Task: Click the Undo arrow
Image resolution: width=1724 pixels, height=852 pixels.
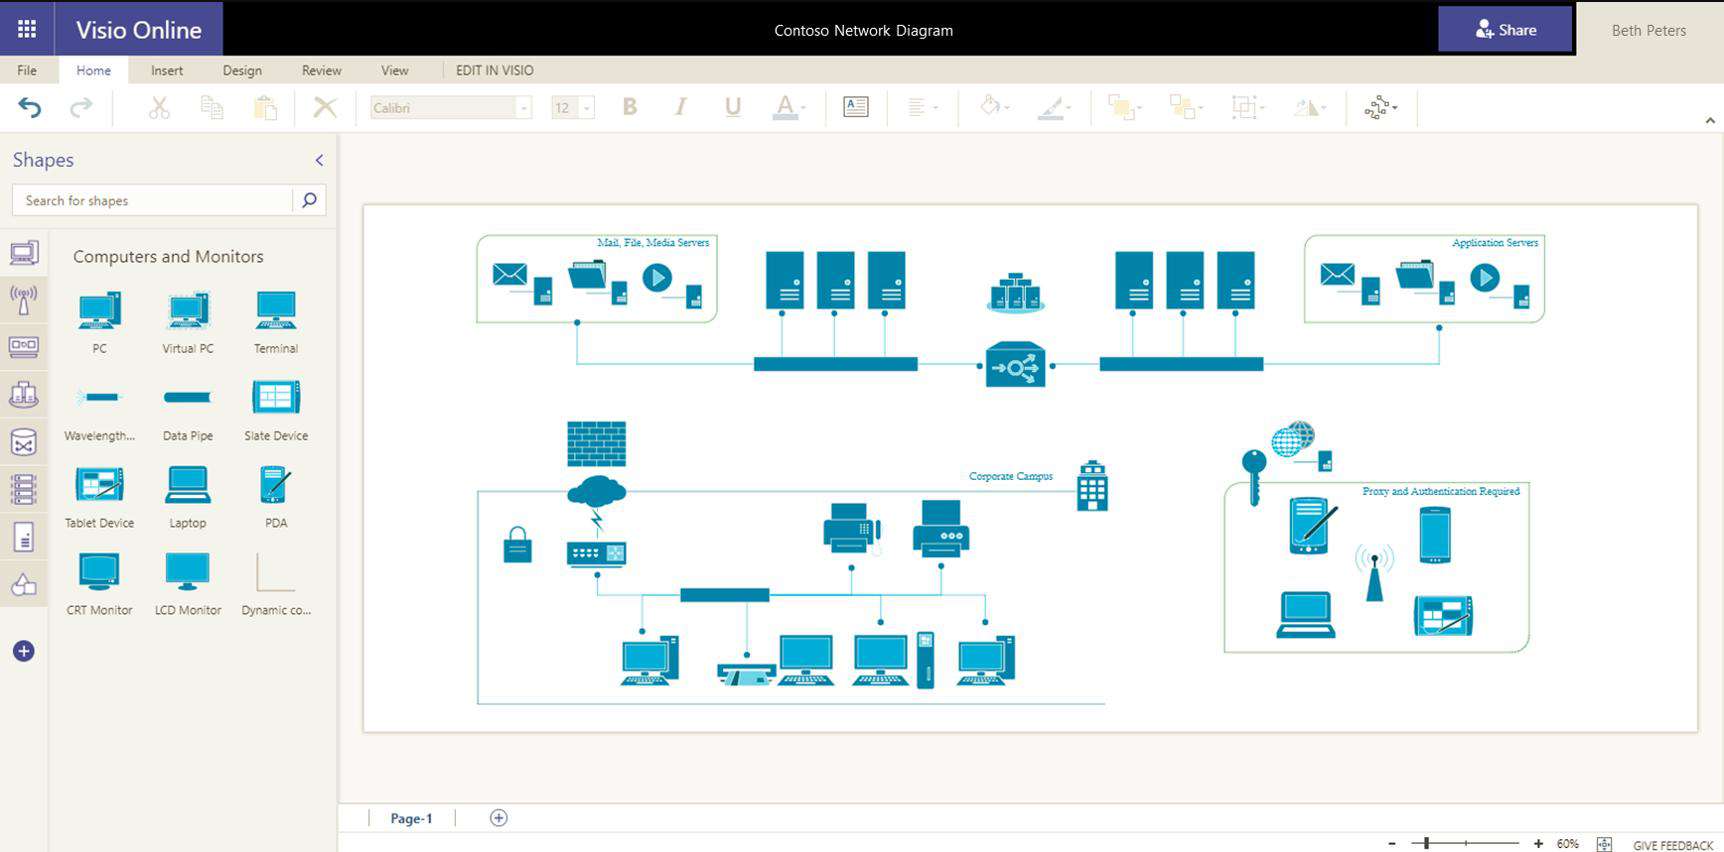Action: click(30, 107)
